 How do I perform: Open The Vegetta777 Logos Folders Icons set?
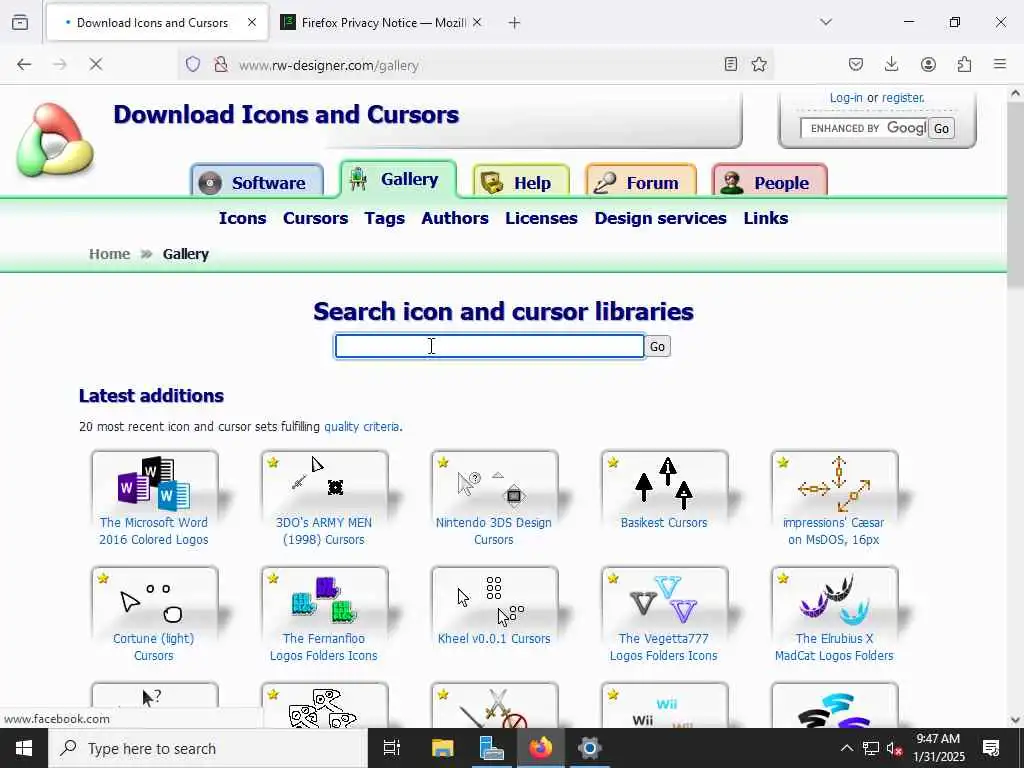664,615
